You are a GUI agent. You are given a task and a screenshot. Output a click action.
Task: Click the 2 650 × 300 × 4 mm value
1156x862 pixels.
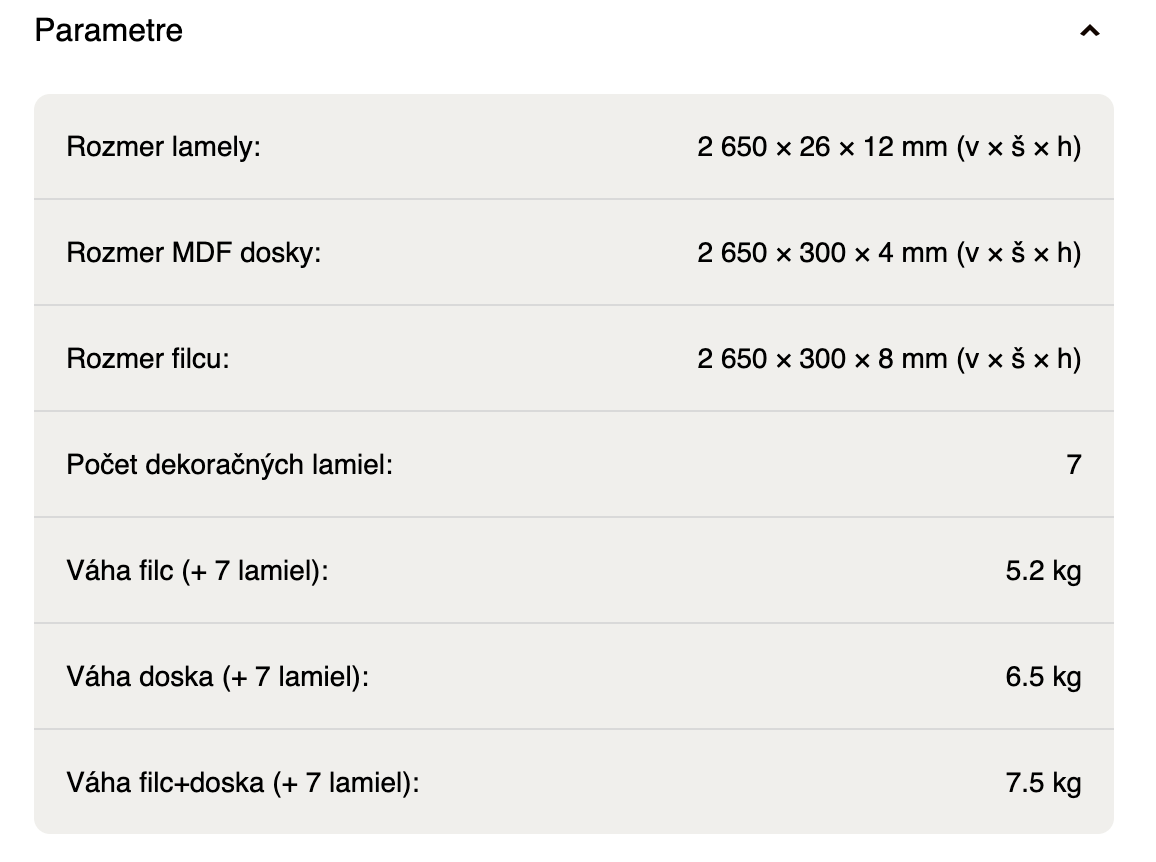(822, 253)
